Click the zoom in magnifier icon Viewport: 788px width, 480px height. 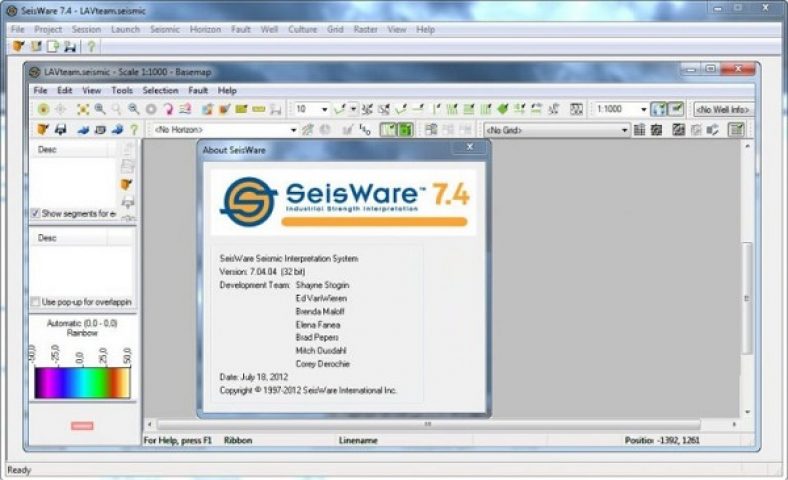(100, 109)
